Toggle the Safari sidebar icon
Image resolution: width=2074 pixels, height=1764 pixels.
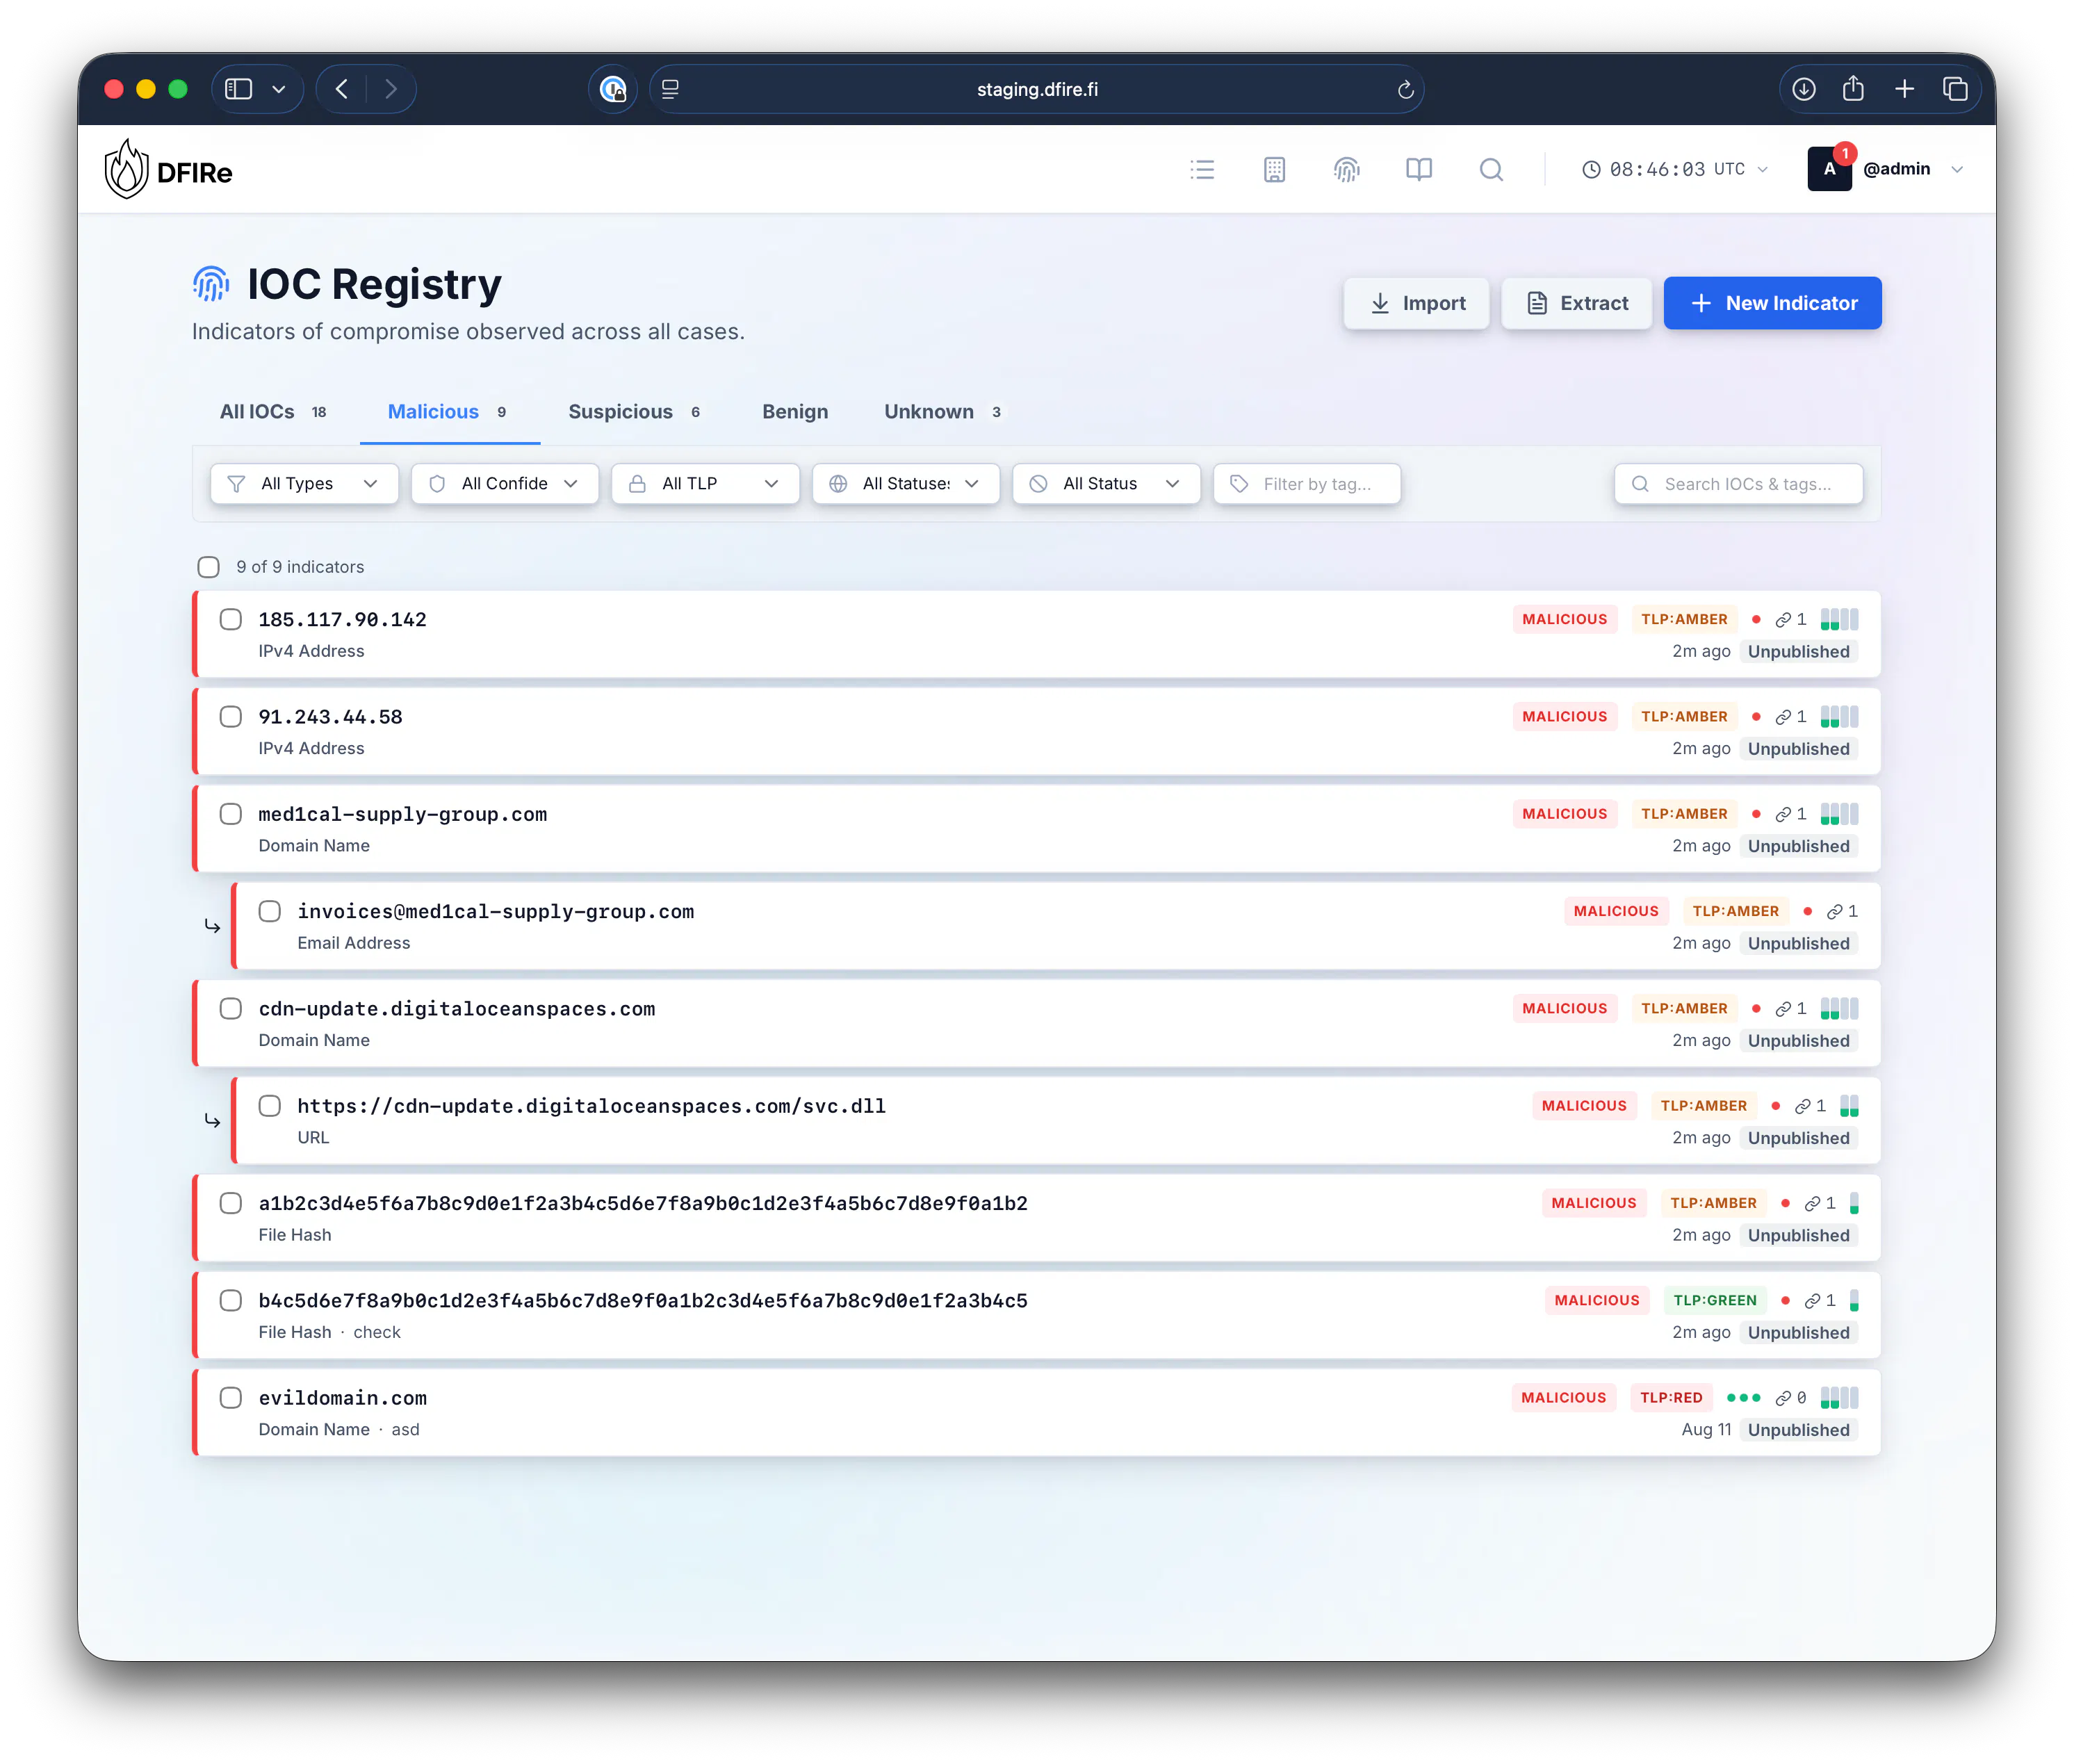point(238,89)
